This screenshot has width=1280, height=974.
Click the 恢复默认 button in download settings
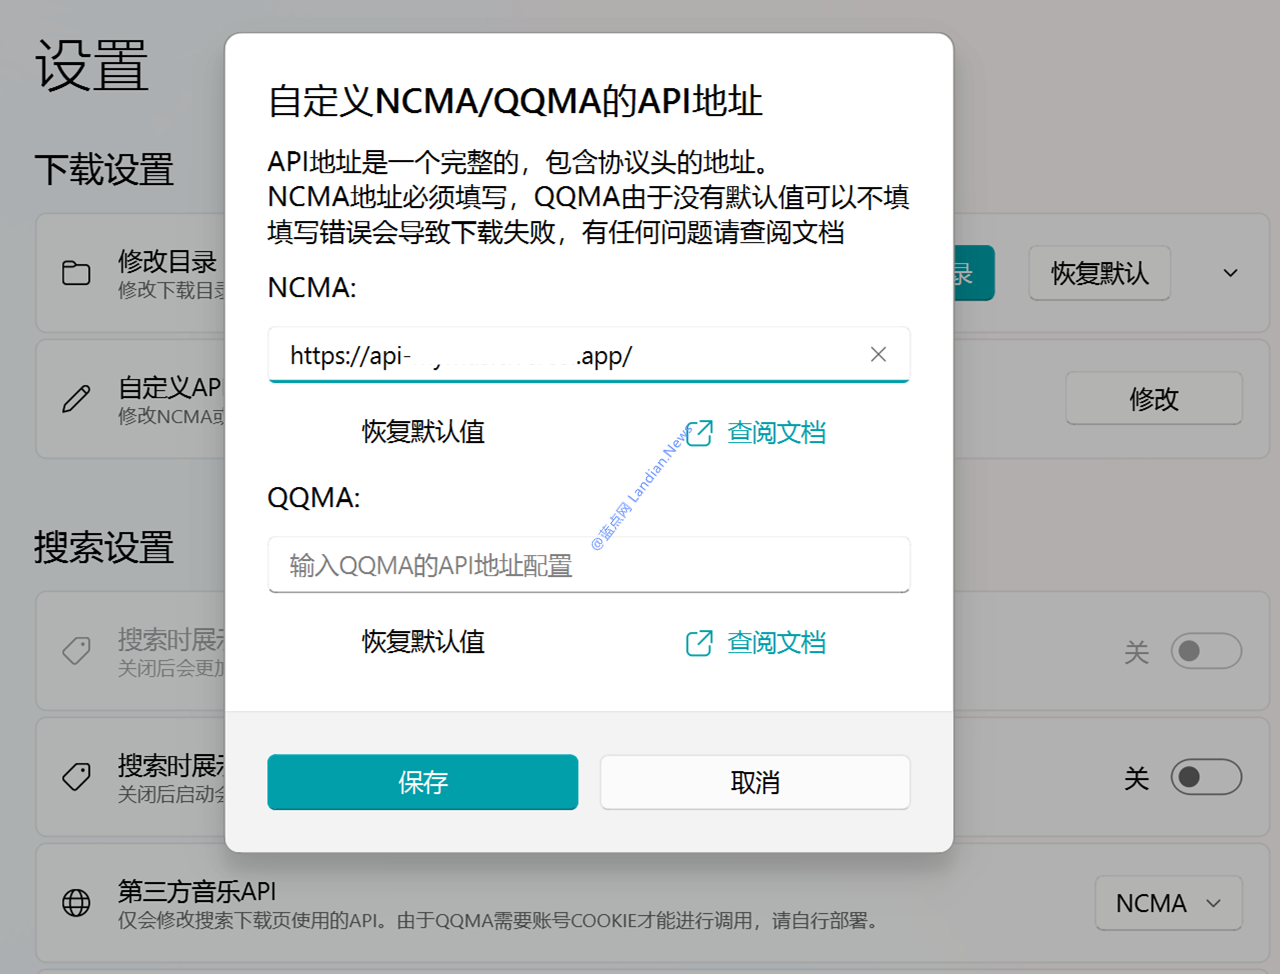pos(1099,273)
